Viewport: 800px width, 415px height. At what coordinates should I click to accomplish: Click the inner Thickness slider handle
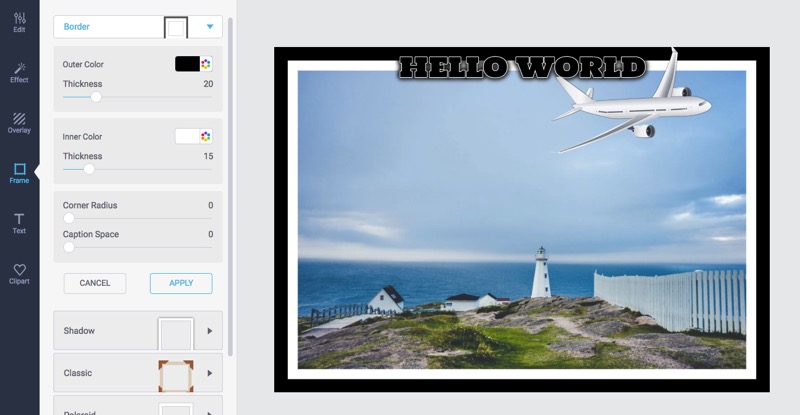[x=89, y=169]
